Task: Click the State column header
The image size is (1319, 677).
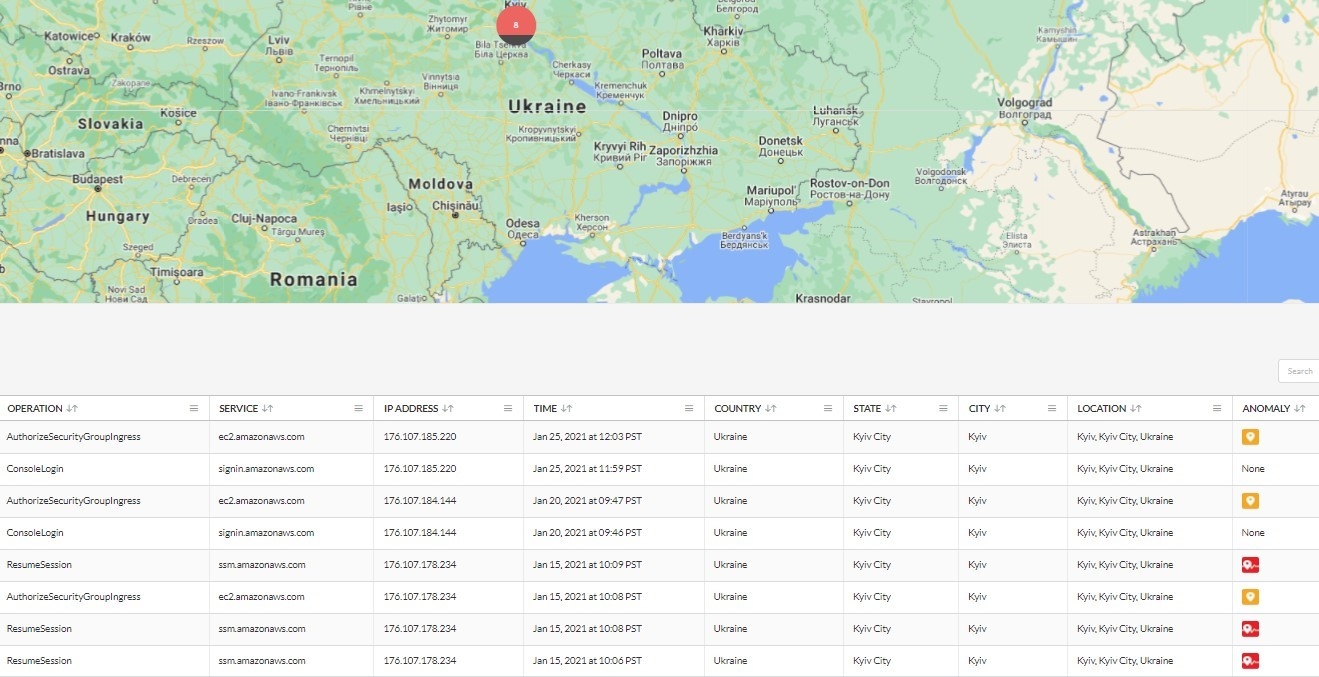Action: click(x=867, y=409)
